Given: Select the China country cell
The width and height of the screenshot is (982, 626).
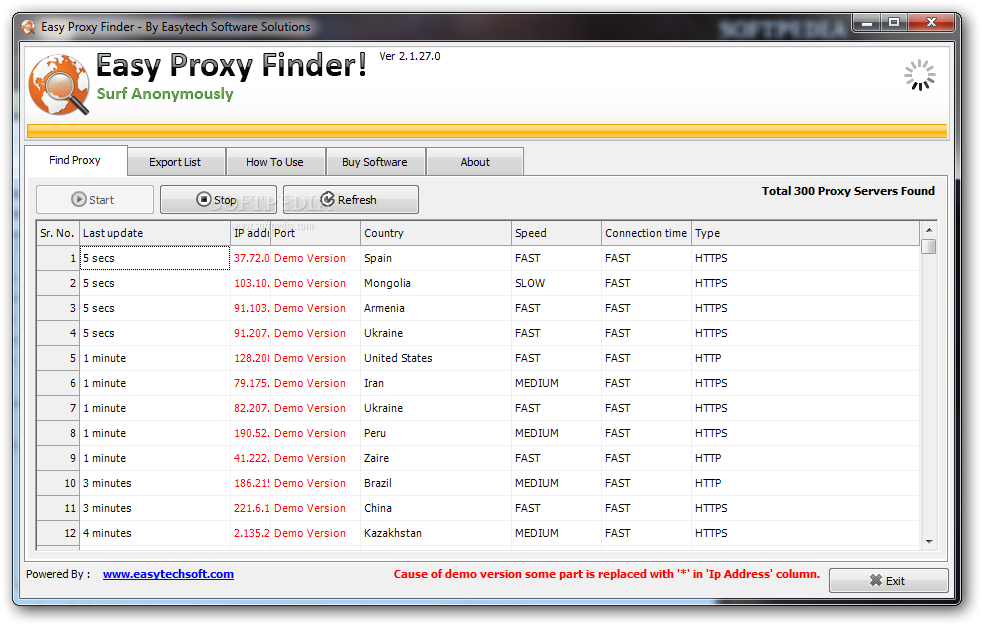Looking at the screenshot, I should [436, 508].
